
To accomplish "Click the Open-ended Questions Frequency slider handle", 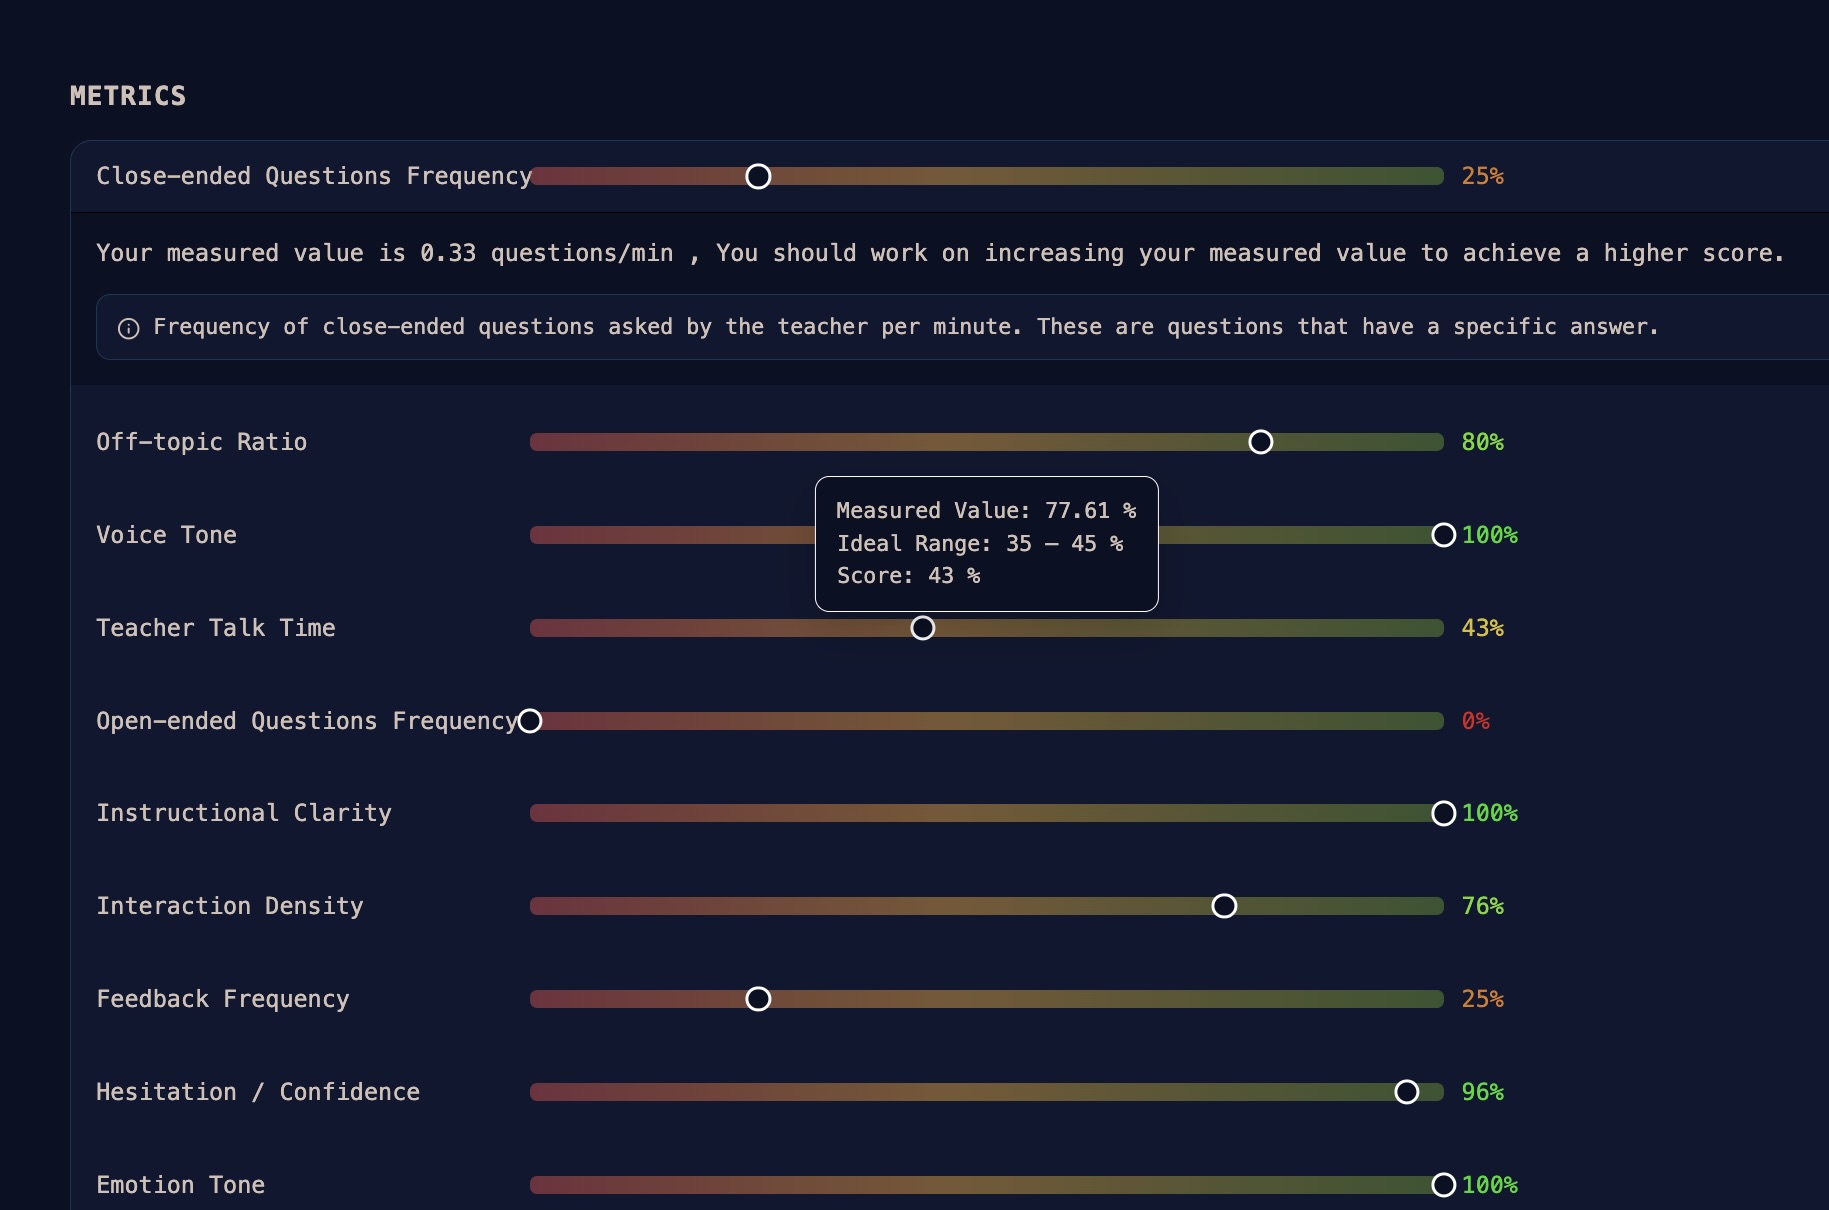I will [530, 721].
